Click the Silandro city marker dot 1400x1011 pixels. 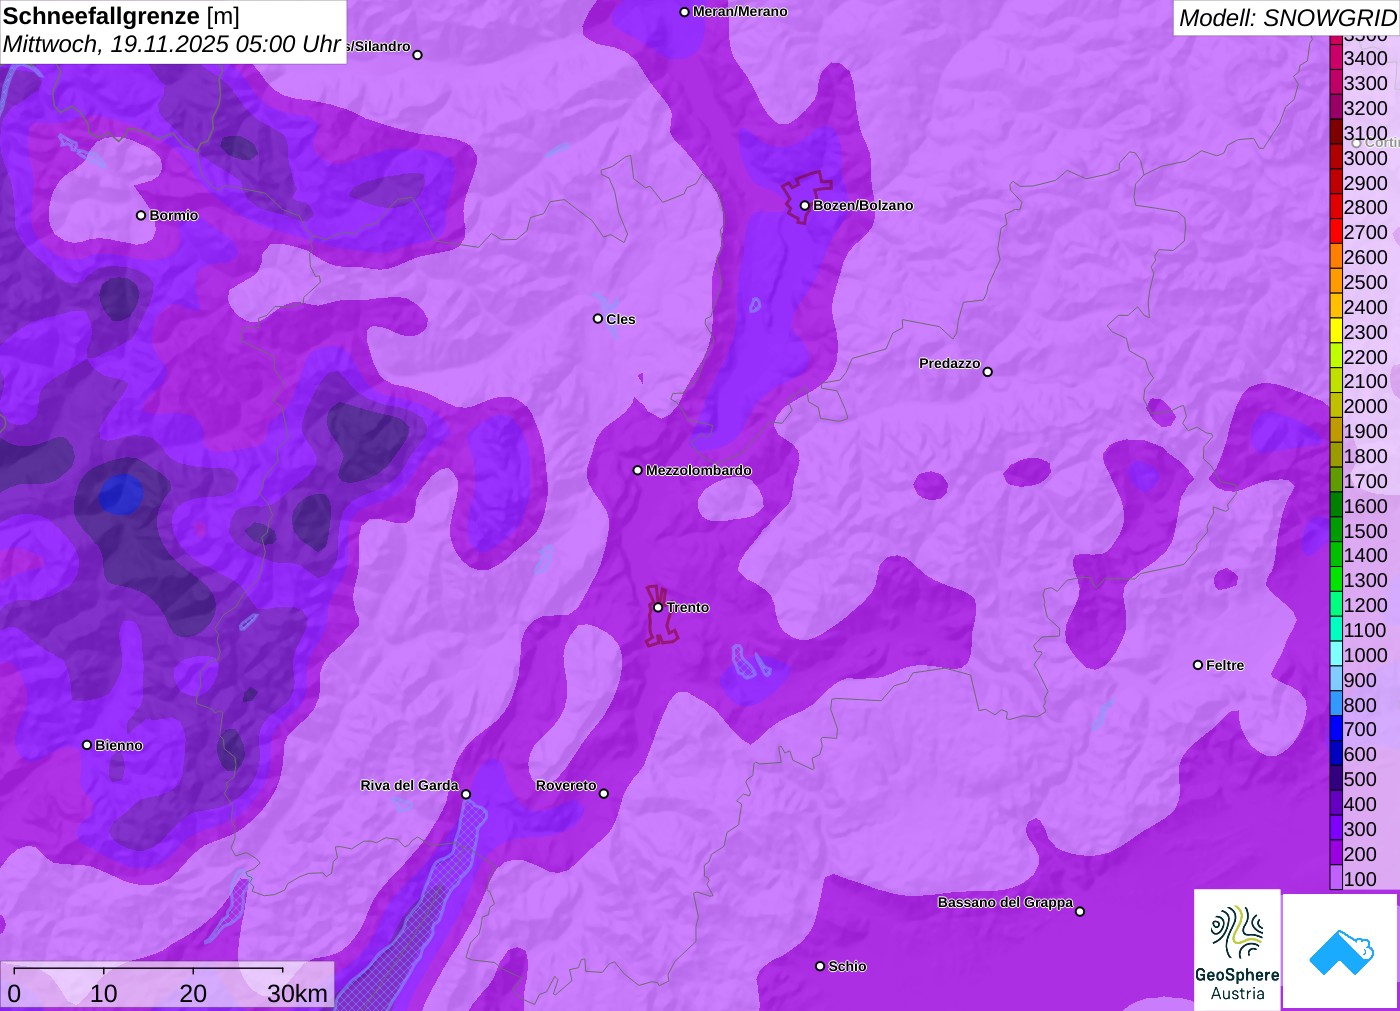coord(418,55)
